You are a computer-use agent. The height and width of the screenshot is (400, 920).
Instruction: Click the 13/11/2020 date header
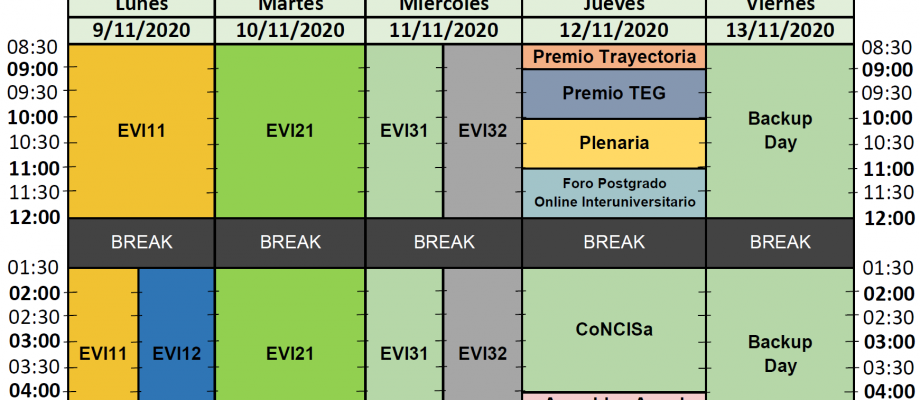781,30
